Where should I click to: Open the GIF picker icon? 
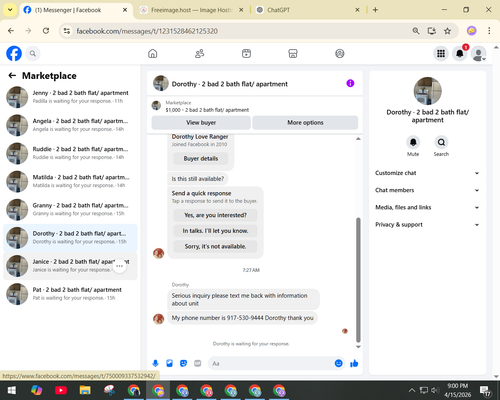(x=198, y=363)
